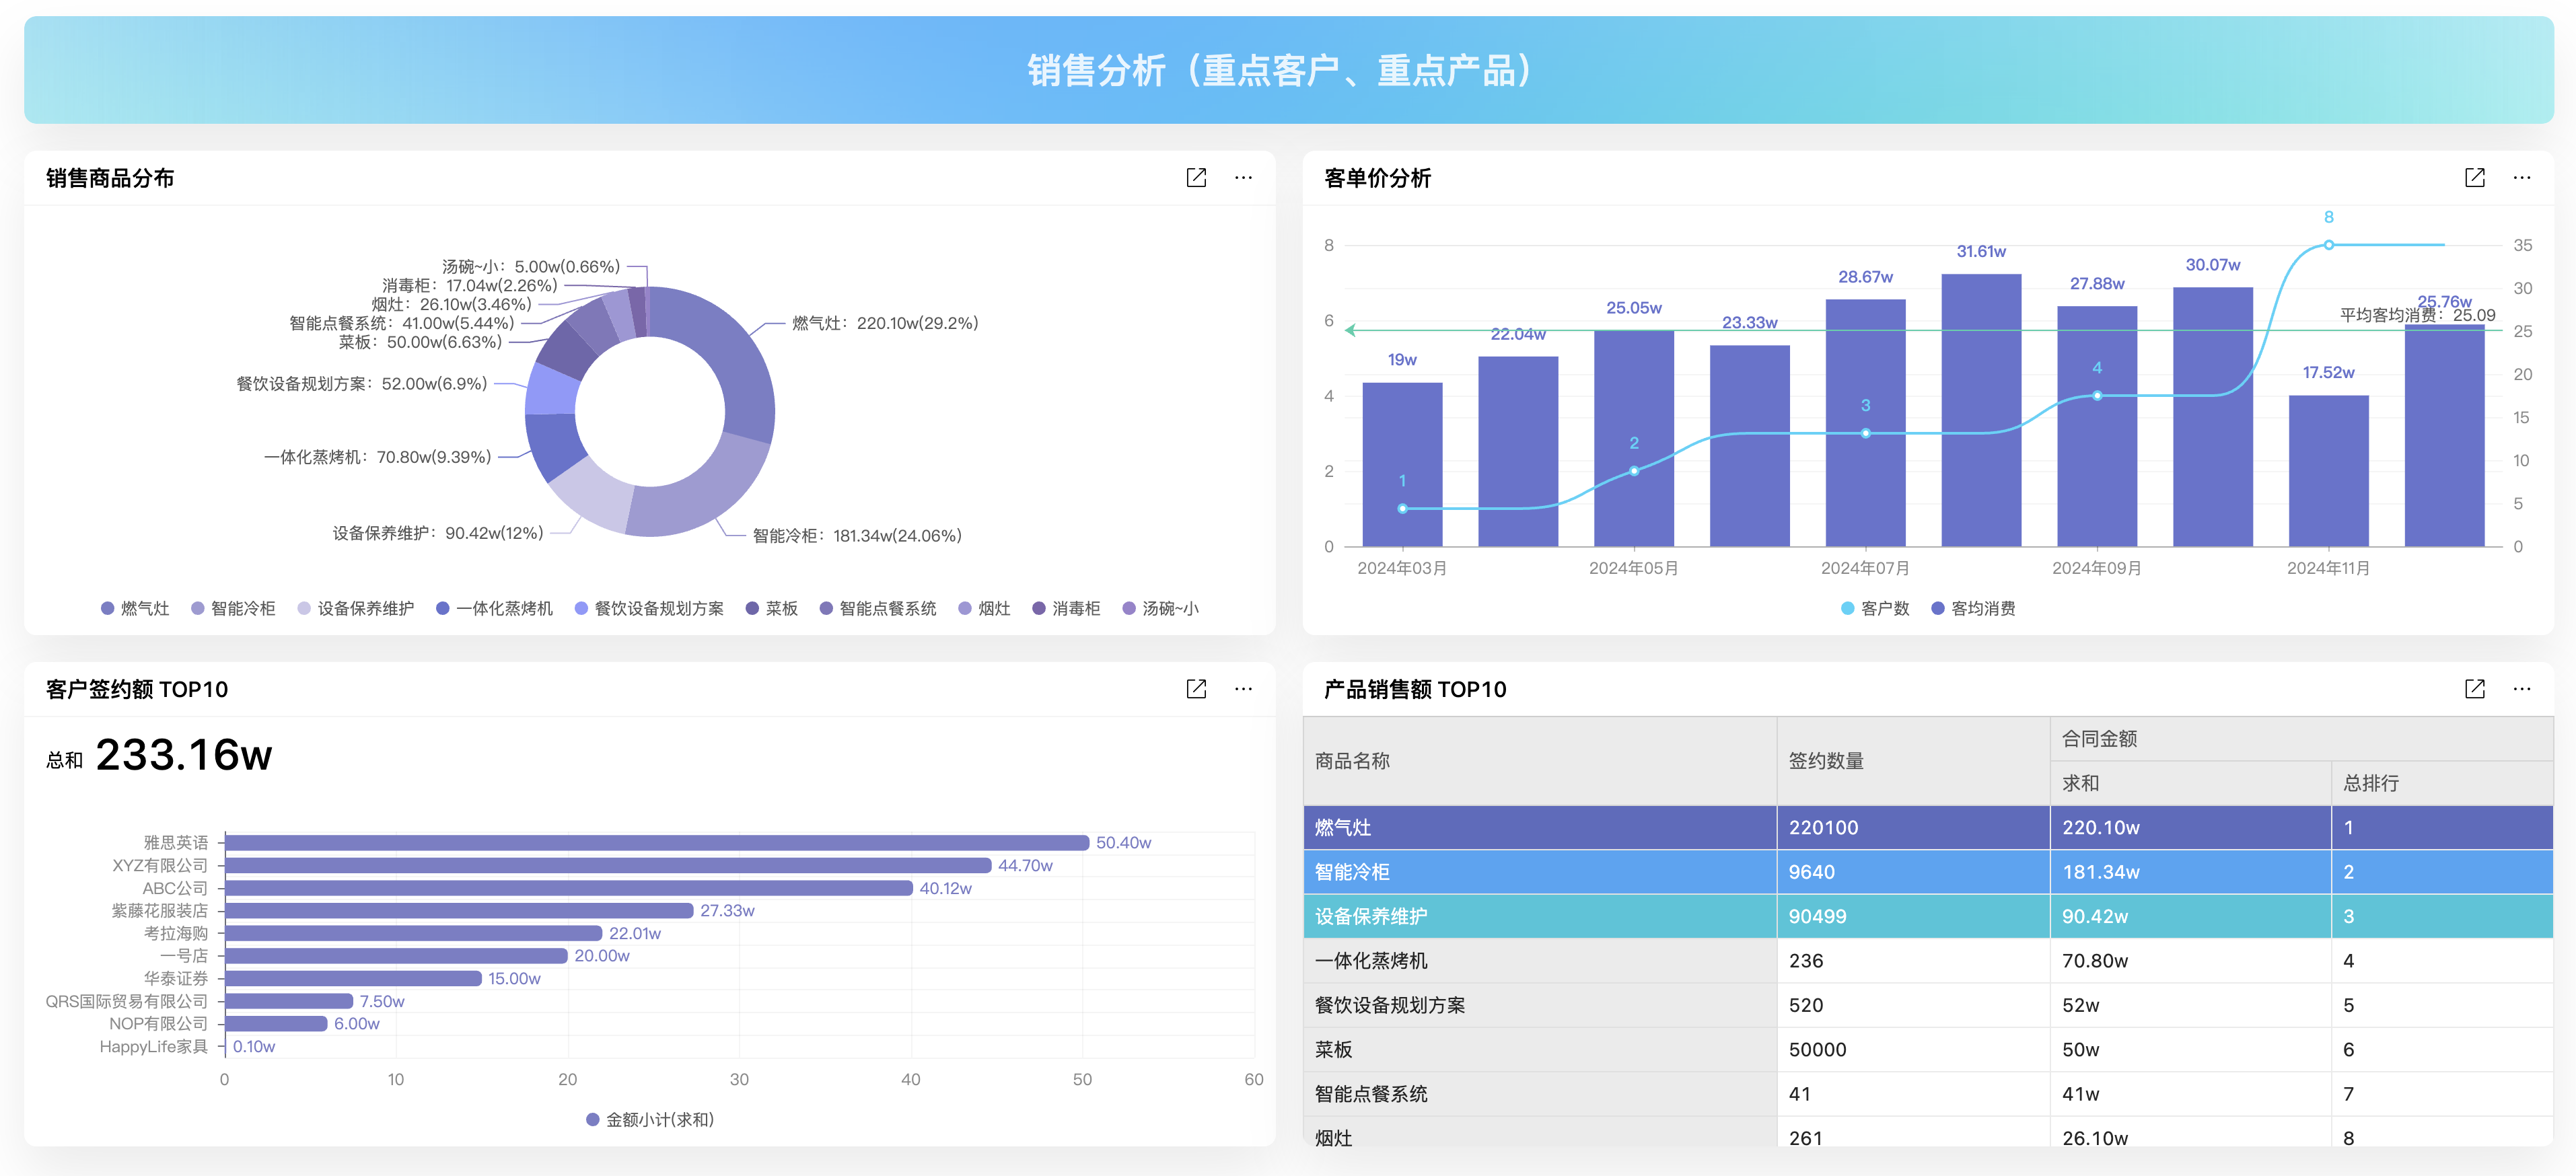This screenshot has width=2576, height=1176.
Task: Click the customer count point labeled 8
Action: point(2328,245)
